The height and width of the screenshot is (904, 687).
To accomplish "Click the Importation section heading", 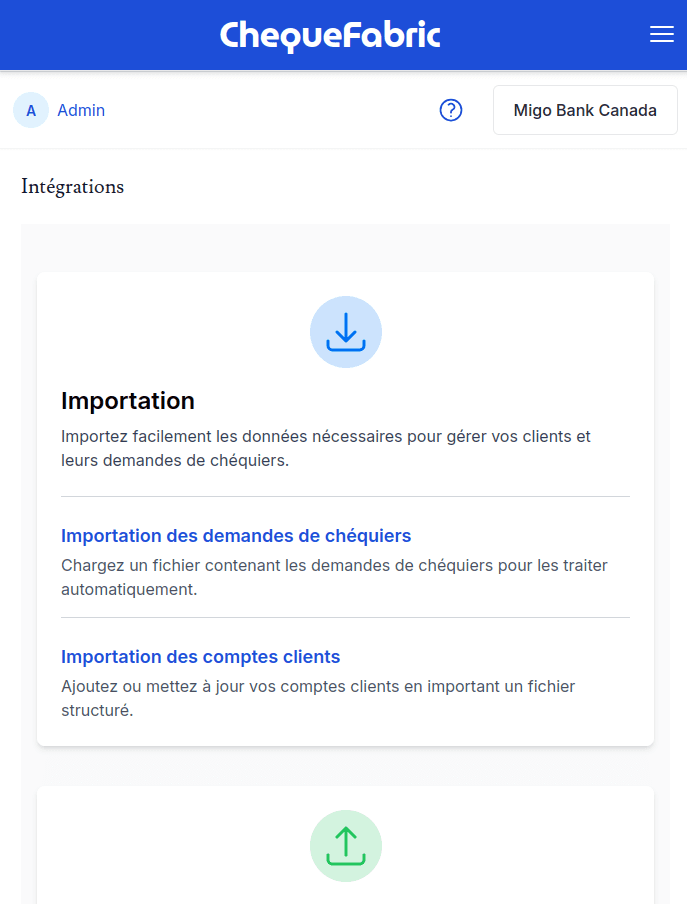I will 128,401.
